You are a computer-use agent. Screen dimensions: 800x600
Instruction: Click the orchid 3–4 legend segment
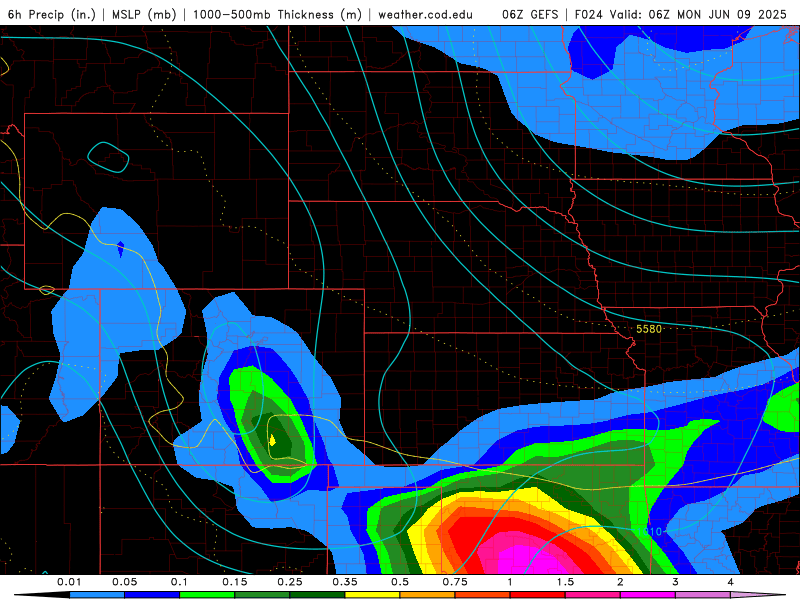click(x=703, y=595)
